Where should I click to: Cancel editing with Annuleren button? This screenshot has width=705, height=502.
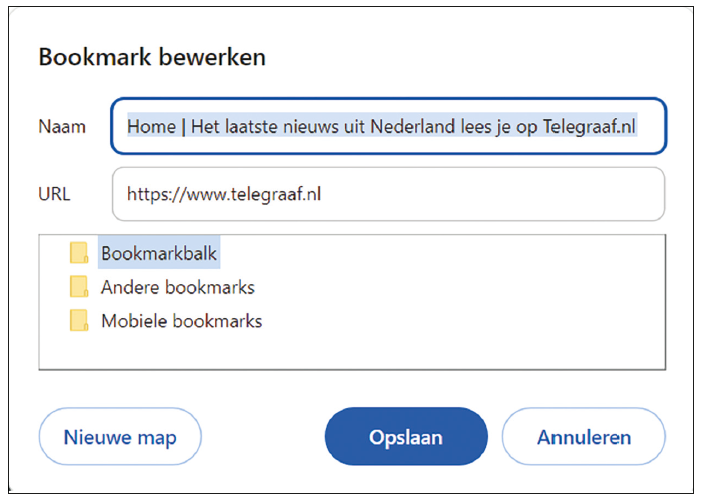(584, 437)
